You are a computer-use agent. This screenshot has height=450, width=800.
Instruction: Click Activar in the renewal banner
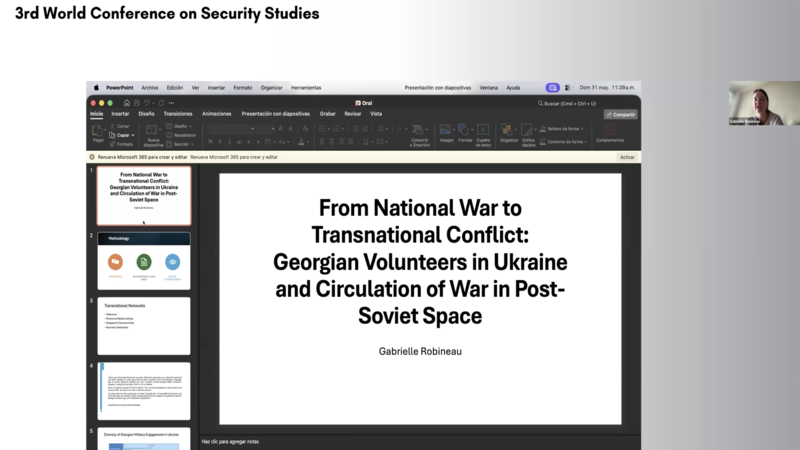click(627, 157)
